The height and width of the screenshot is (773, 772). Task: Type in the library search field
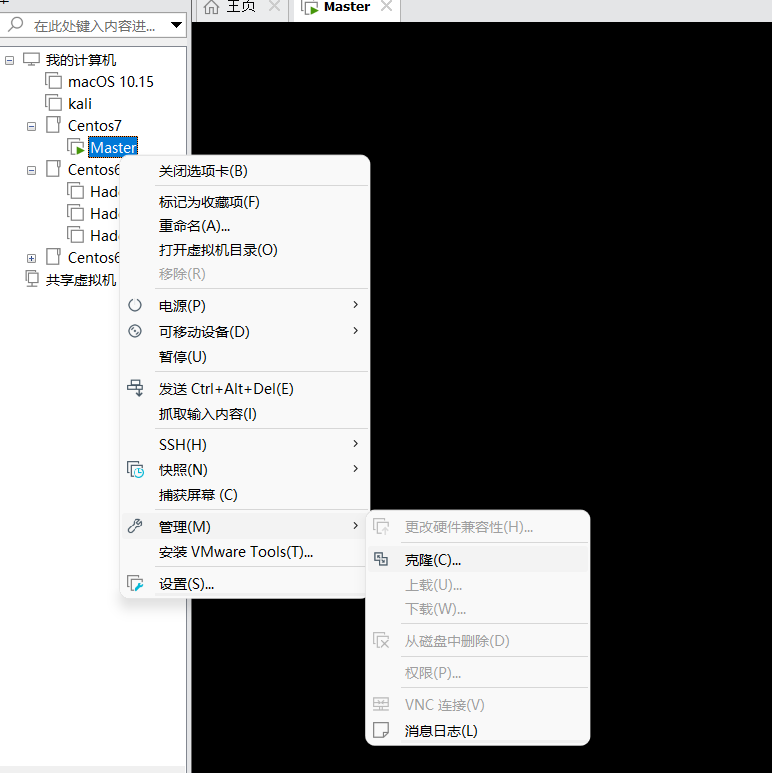pos(94,25)
